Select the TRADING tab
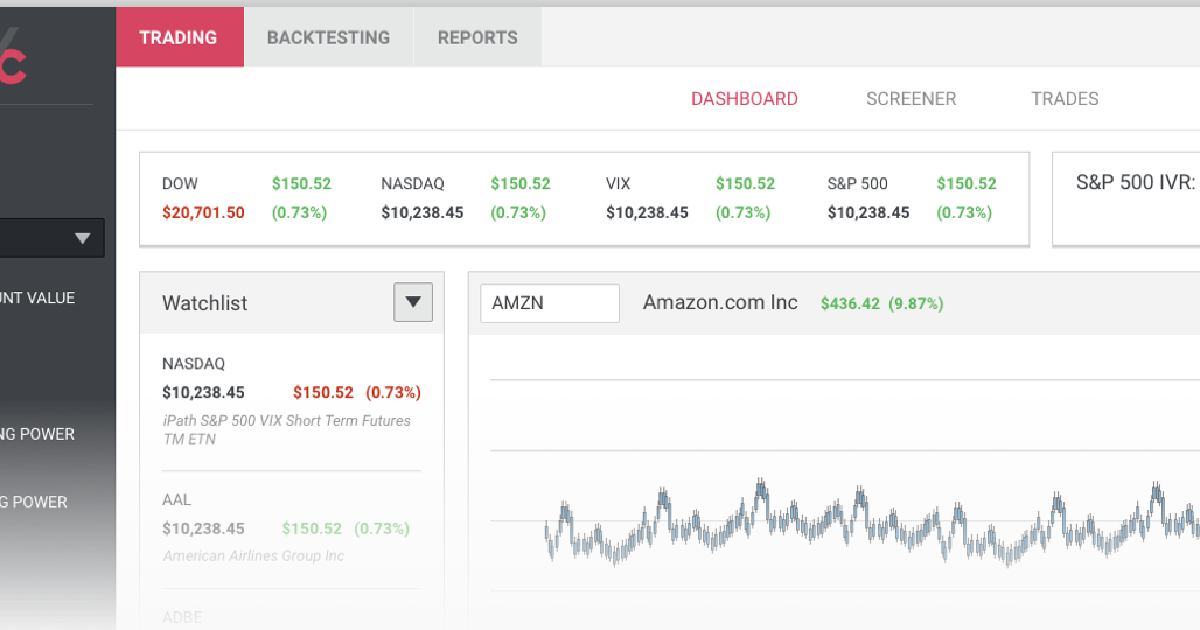 pos(180,37)
